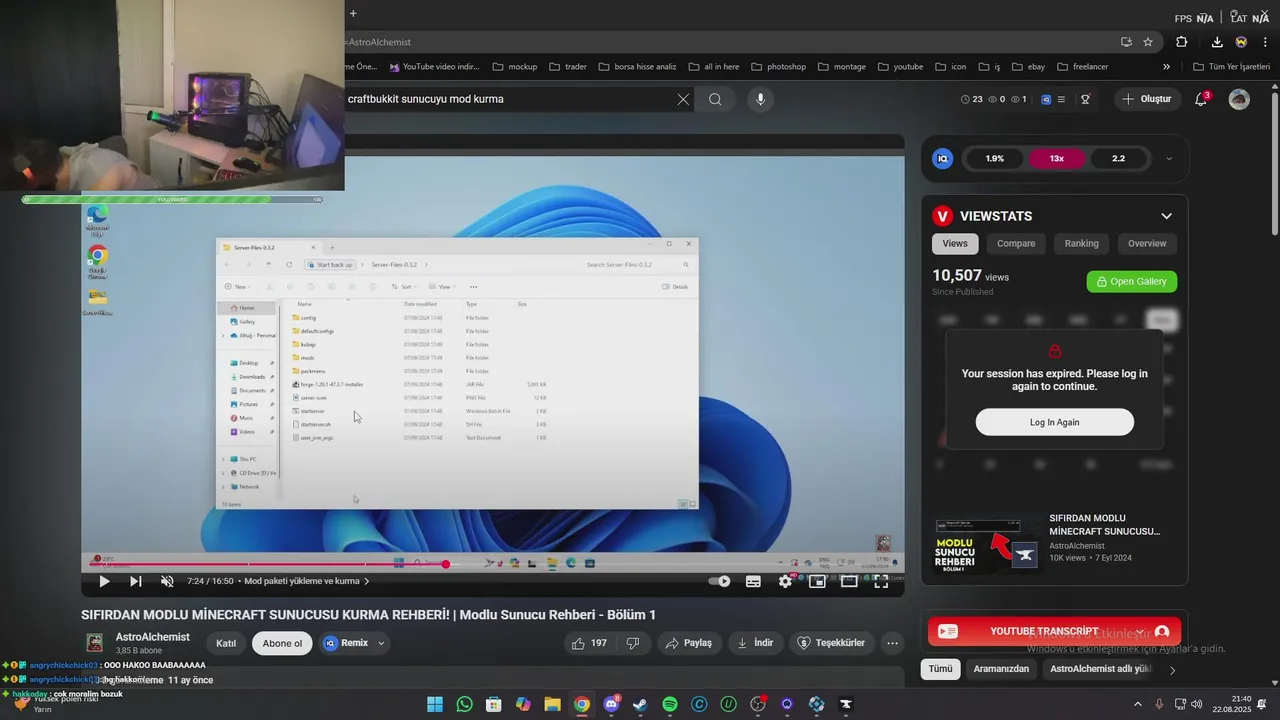Viewport: 1280px width, 720px height.
Task: Click the vidIQ trophy icon
Action: tap(1085, 99)
